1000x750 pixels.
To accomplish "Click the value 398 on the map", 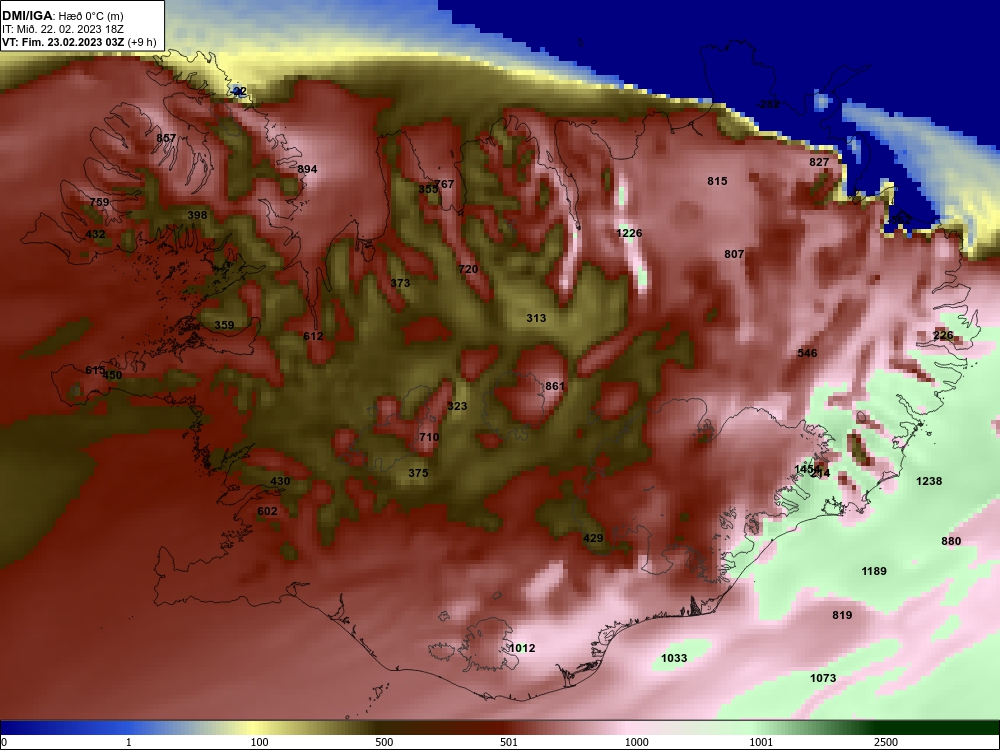I will click(x=197, y=215).
